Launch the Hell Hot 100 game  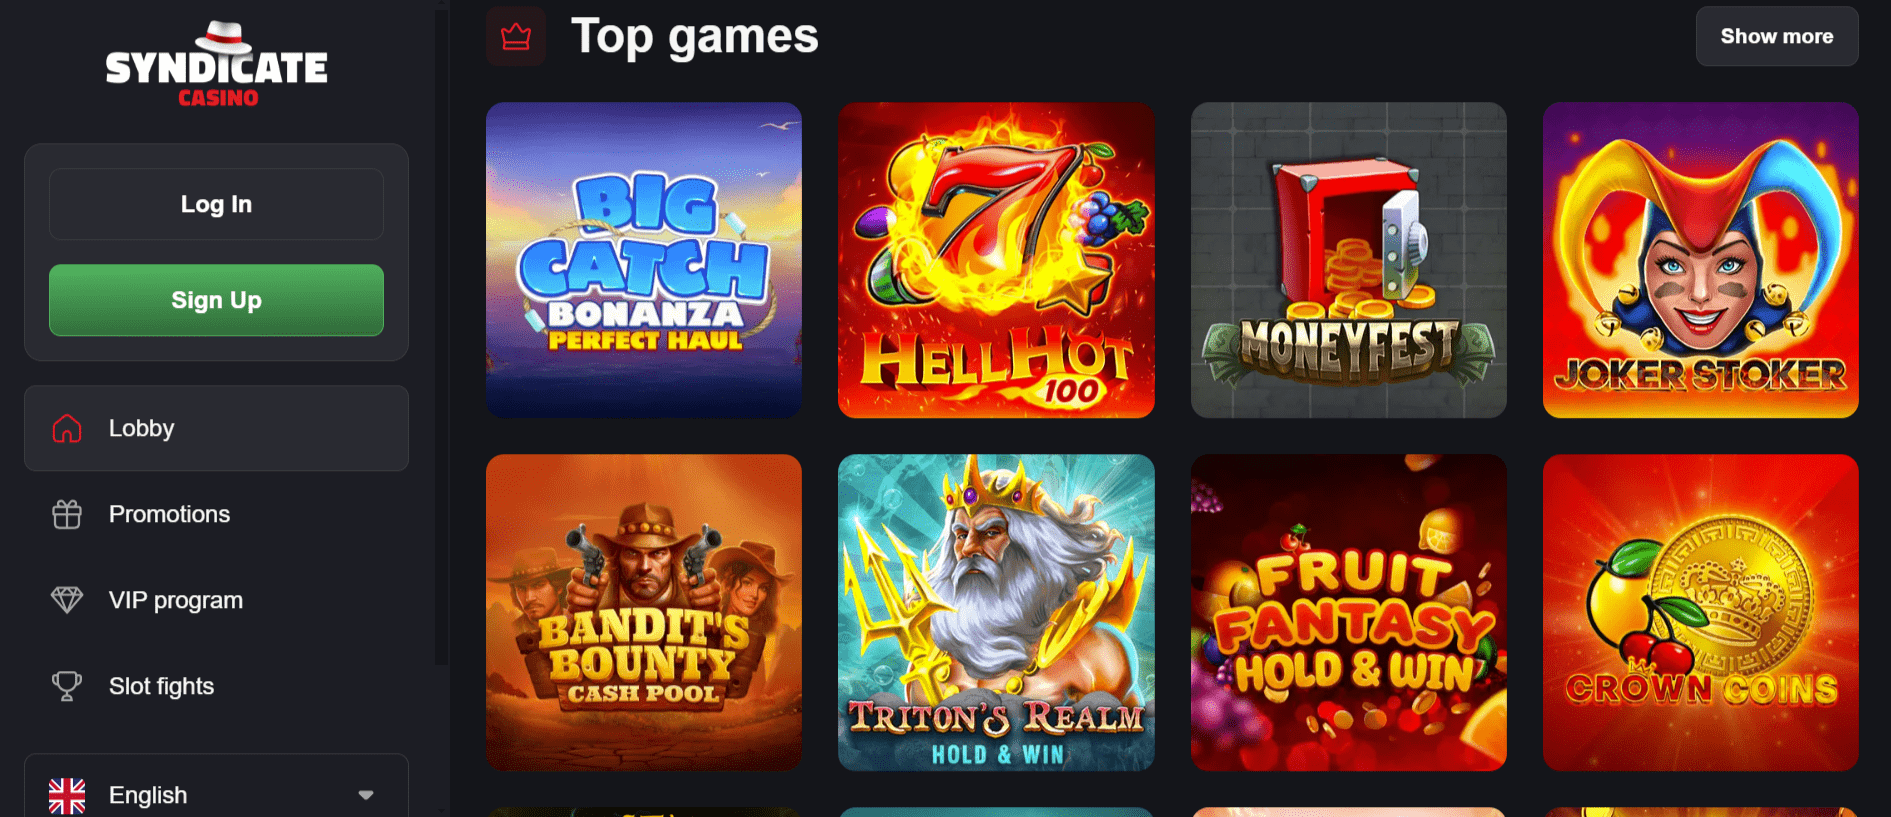click(996, 260)
